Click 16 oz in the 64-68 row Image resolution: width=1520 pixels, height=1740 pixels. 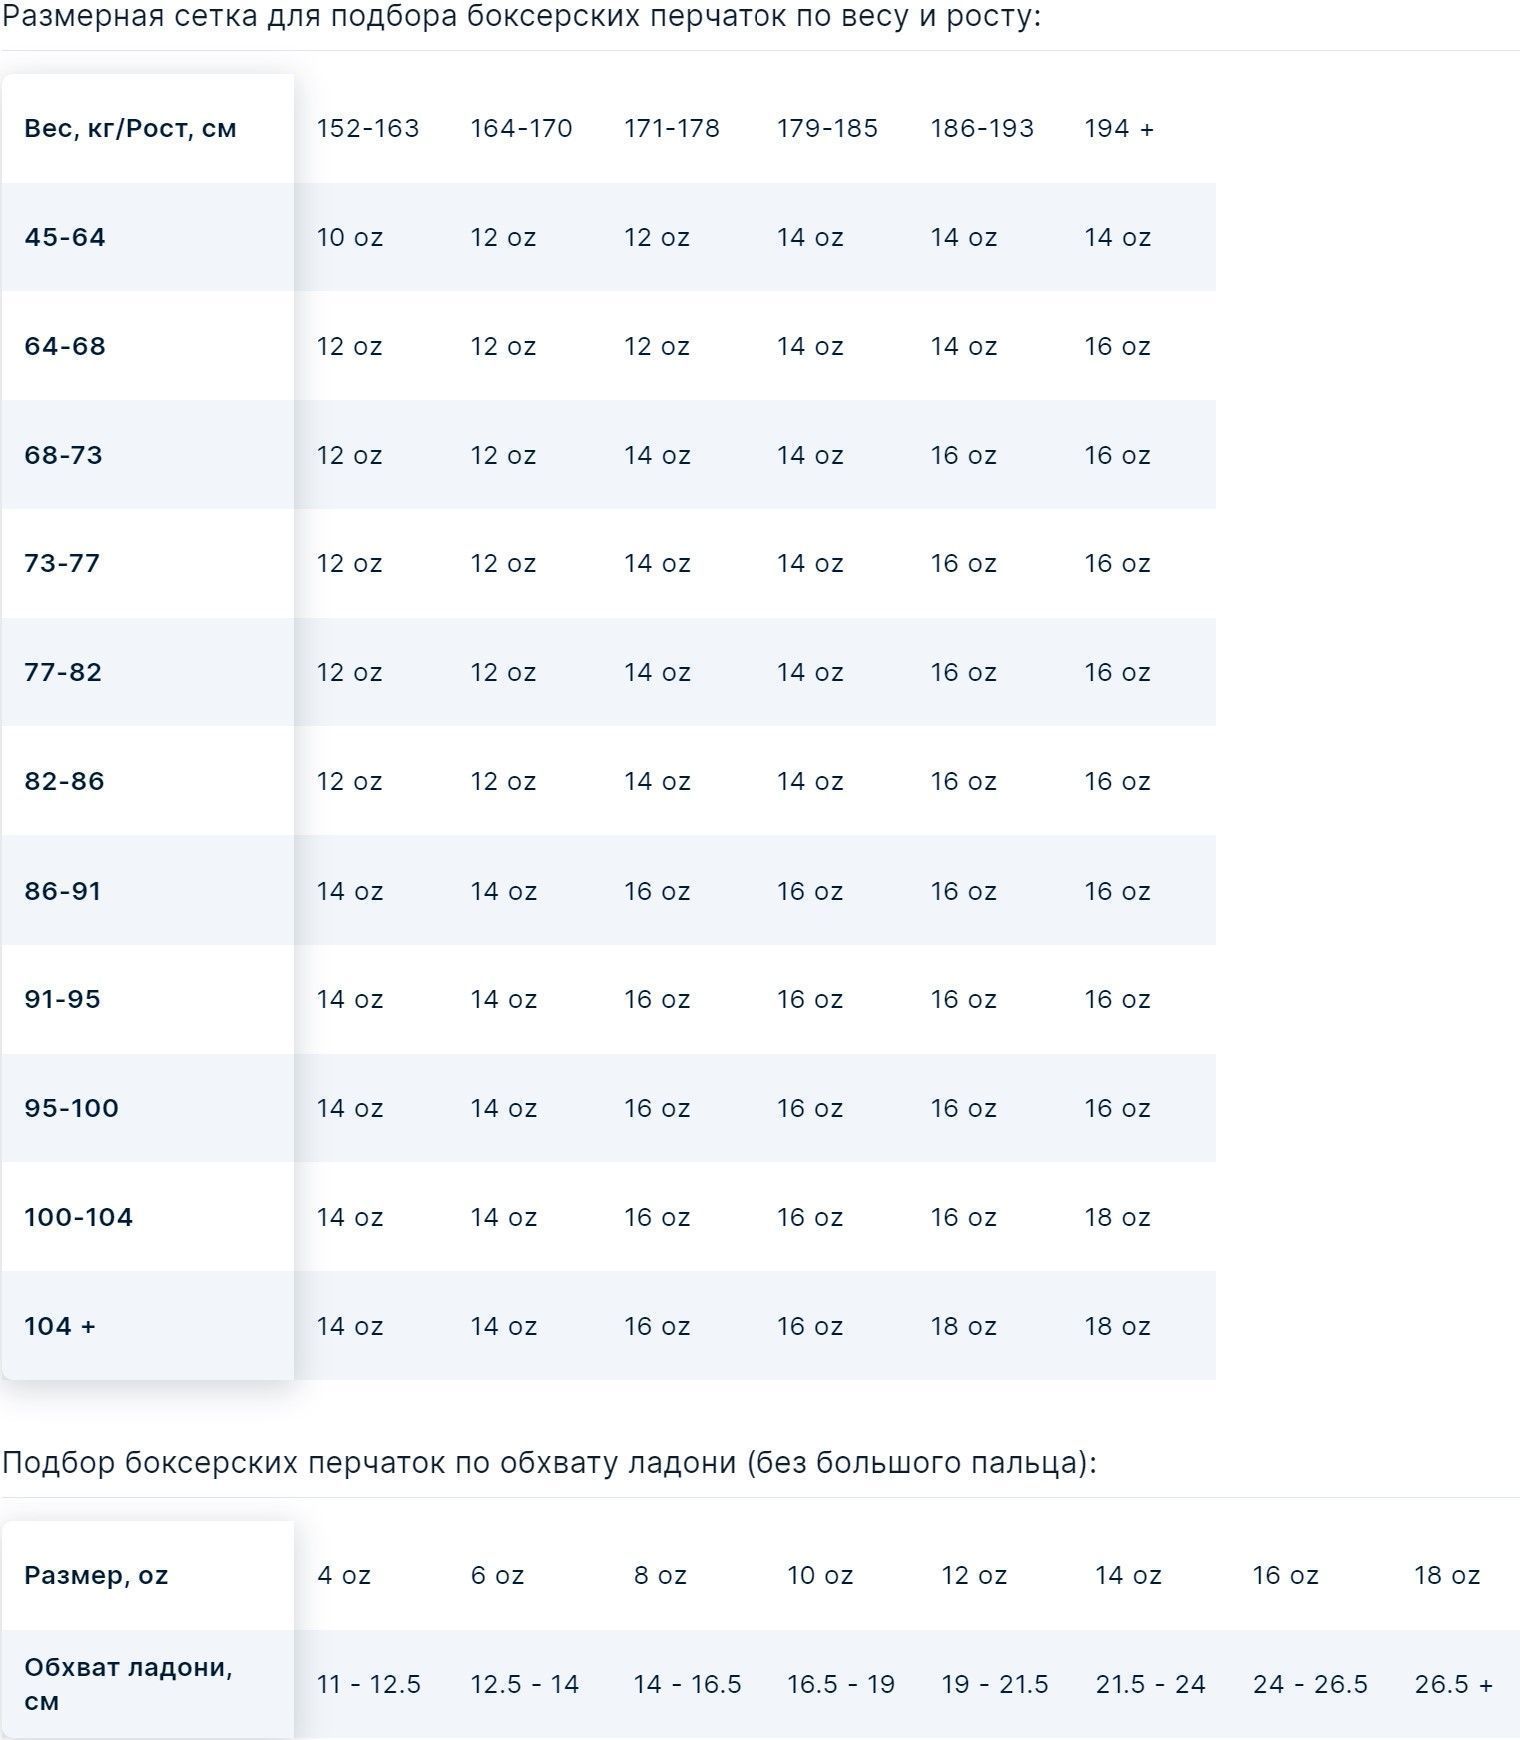(1117, 347)
